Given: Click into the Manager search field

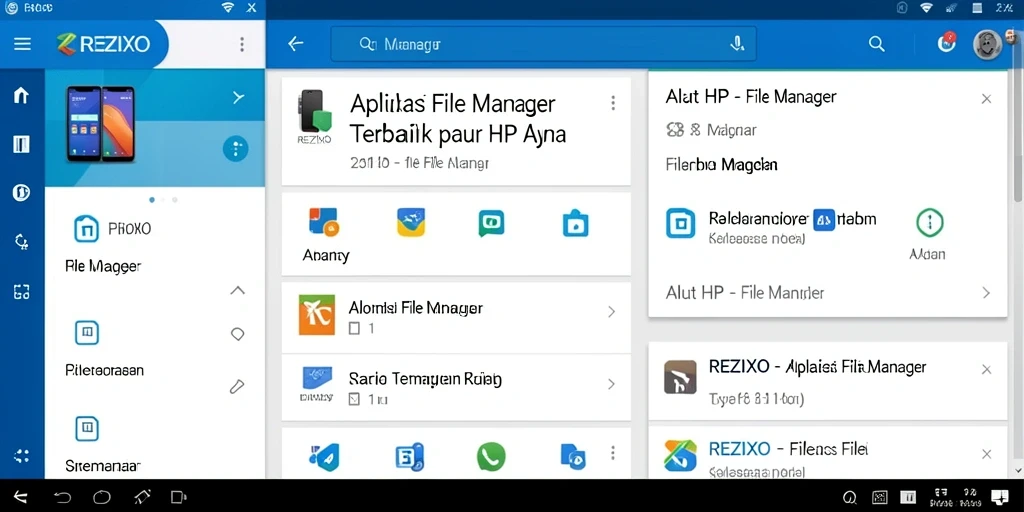Looking at the screenshot, I should pos(543,44).
